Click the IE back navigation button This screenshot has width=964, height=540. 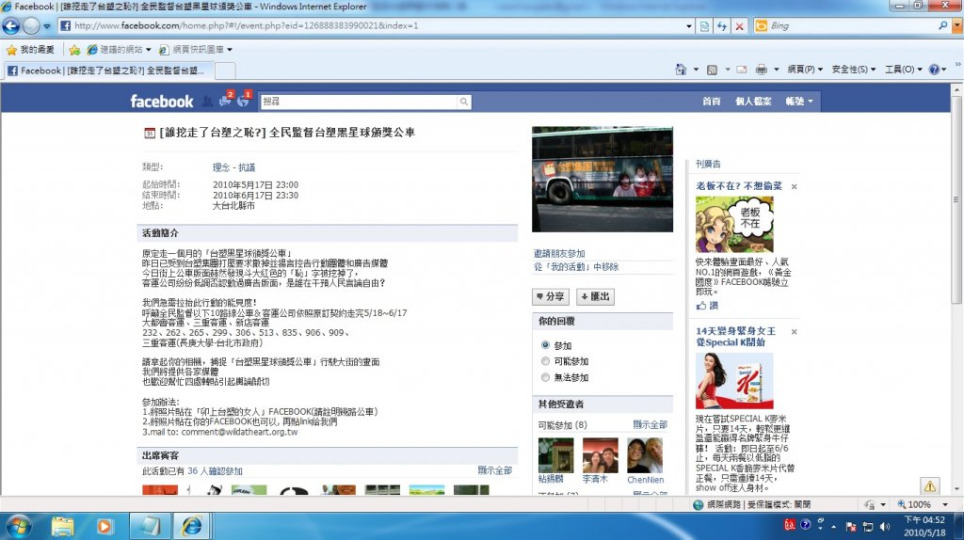coord(12,26)
